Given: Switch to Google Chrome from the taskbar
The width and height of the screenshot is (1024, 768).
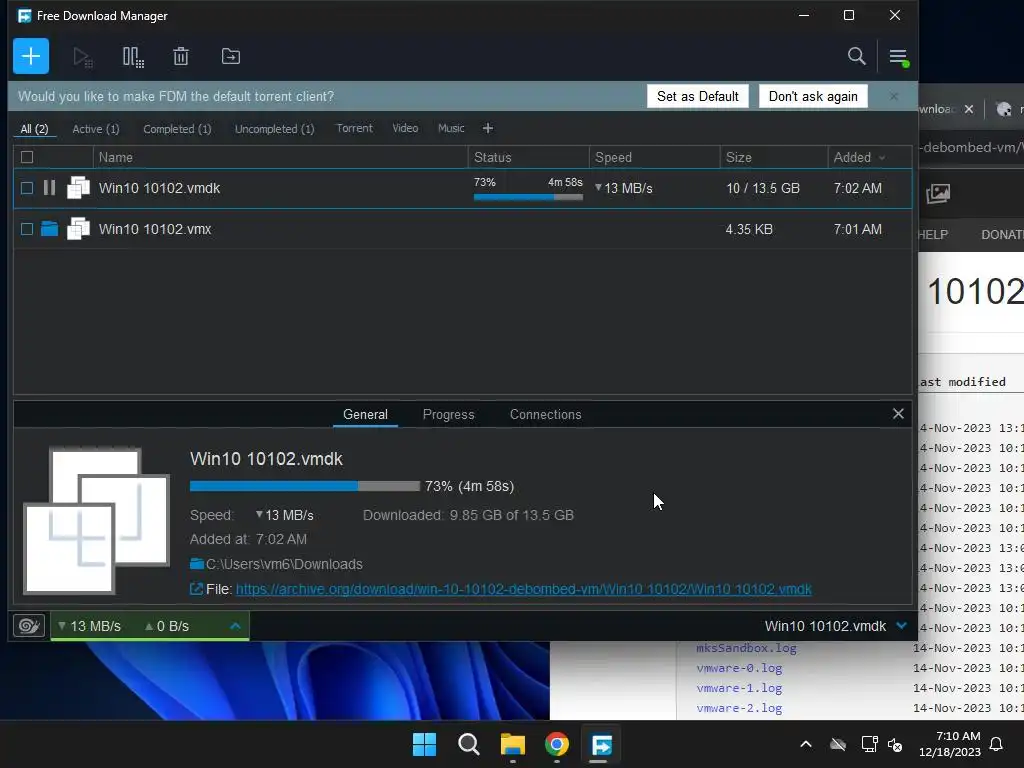Looking at the screenshot, I should click(x=557, y=744).
